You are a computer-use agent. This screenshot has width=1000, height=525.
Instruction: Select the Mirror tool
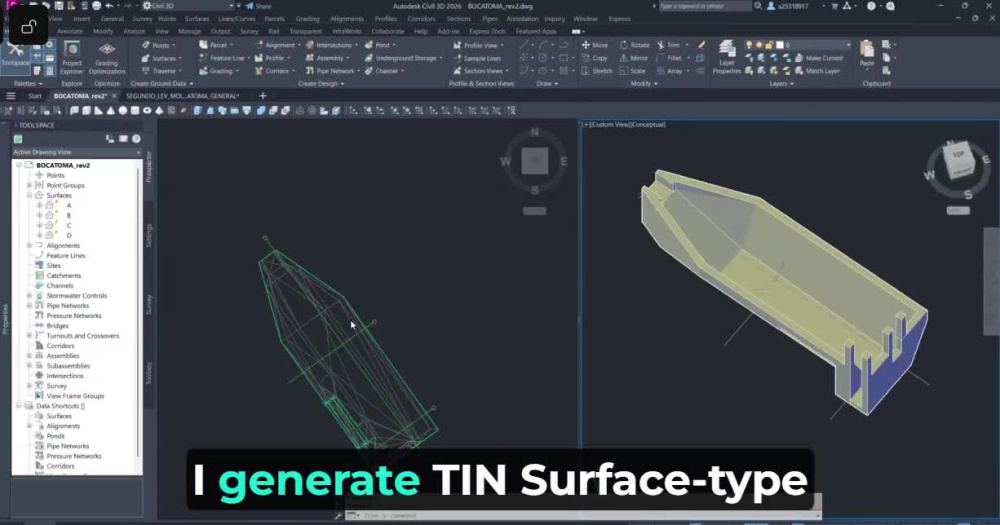pos(634,58)
